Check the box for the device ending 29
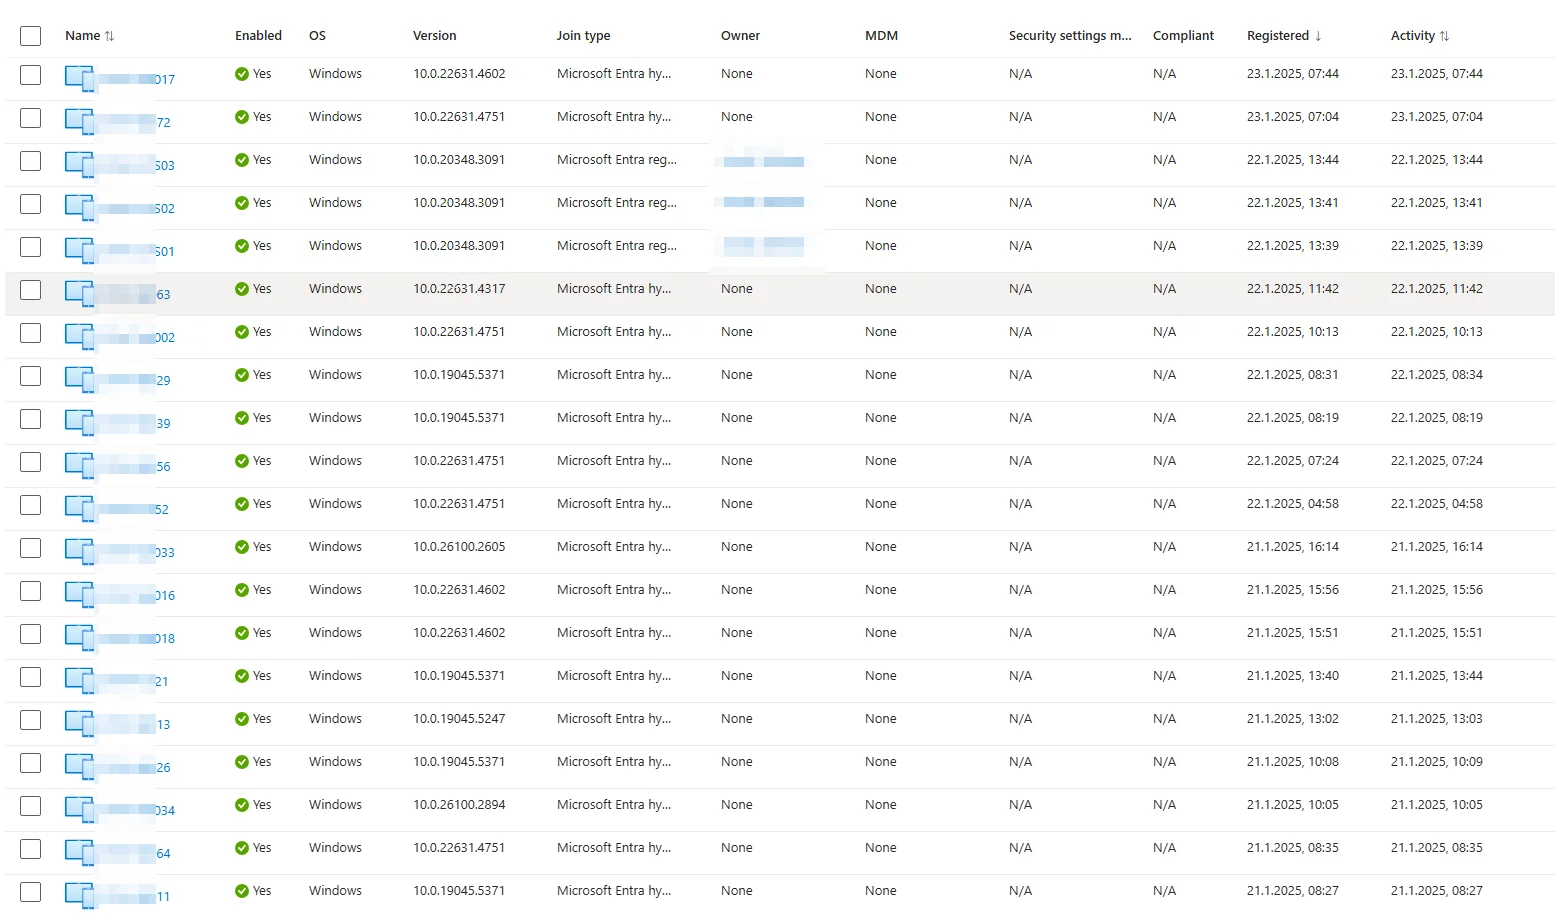The height and width of the screenshot is (917, 1555). 31,376
